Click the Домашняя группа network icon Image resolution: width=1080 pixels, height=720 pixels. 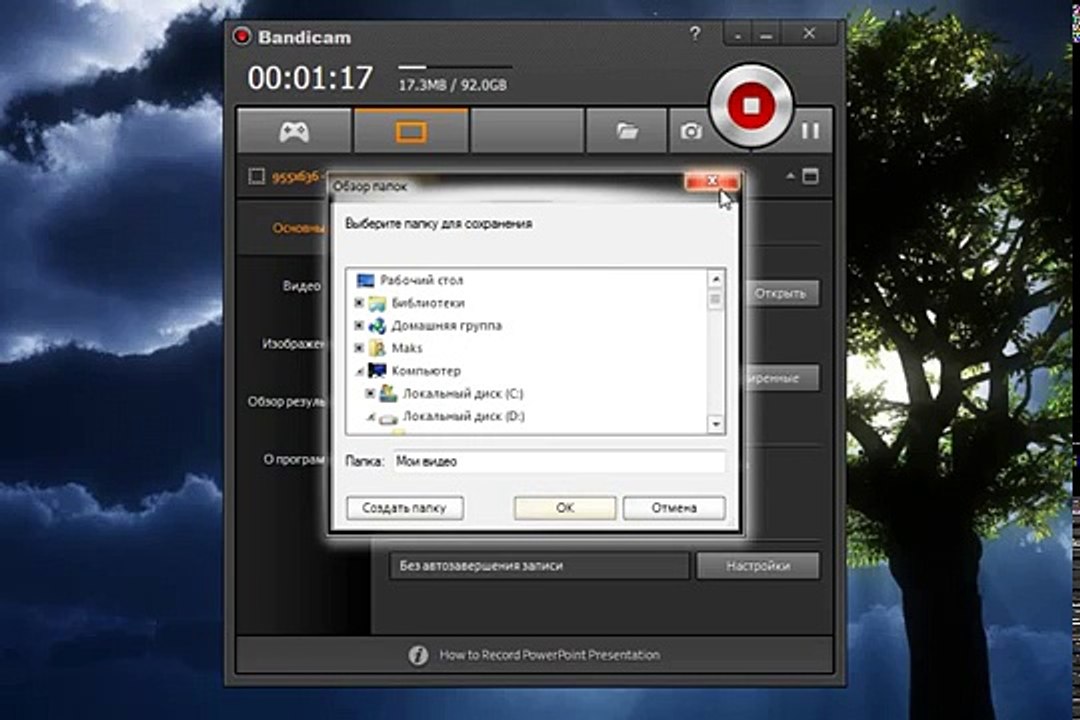tap(377, 325)
